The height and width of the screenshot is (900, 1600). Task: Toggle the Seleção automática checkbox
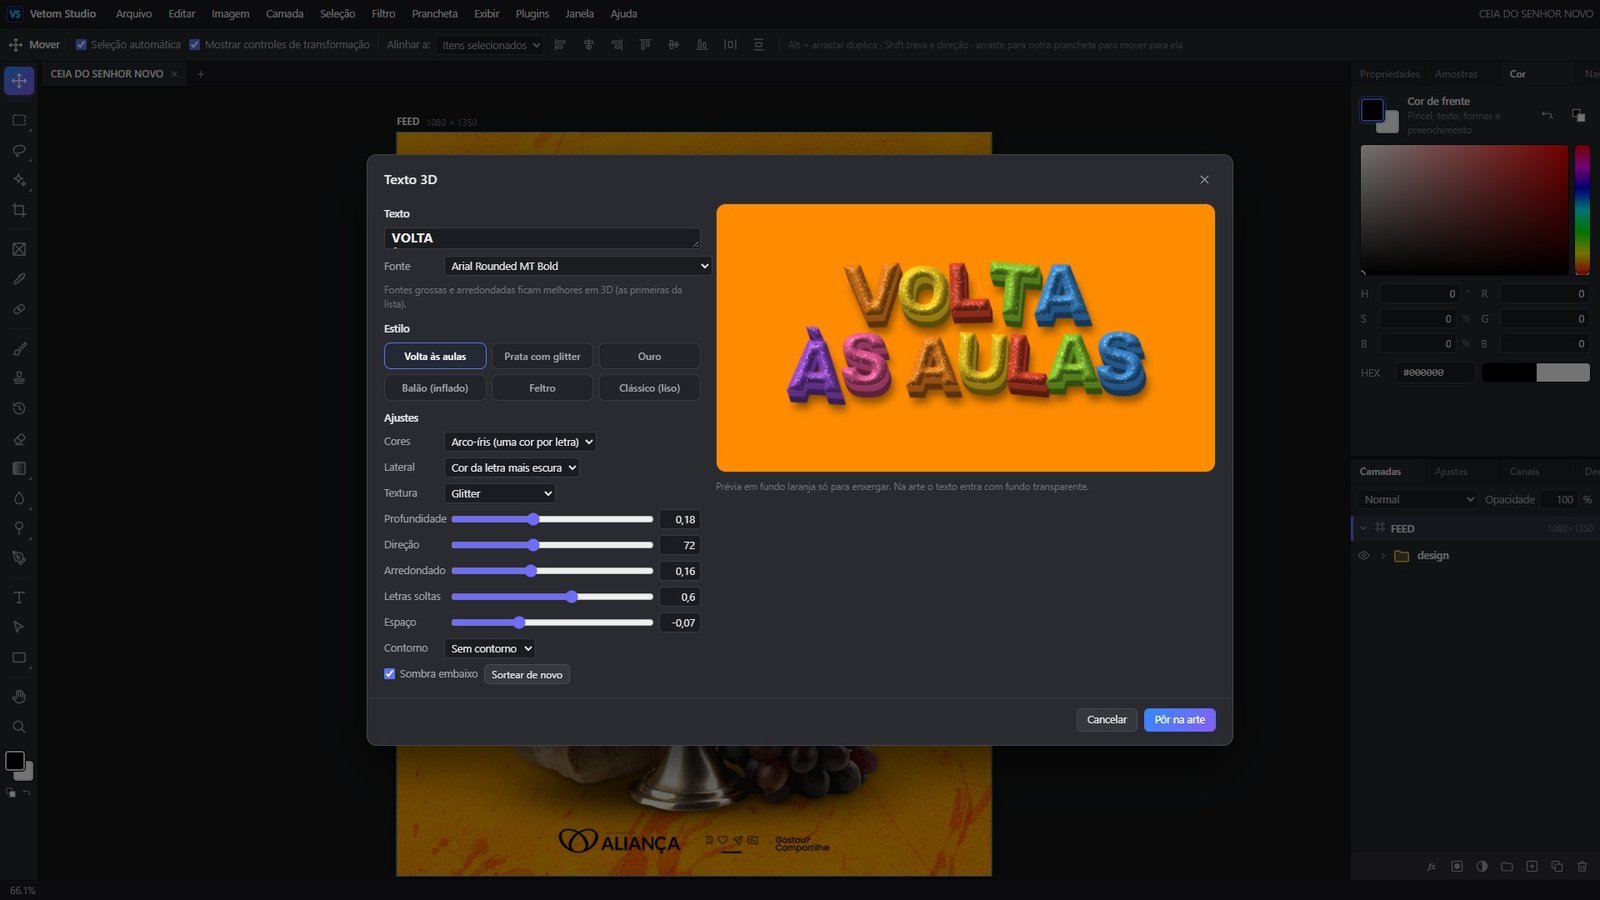coord(82,45)
